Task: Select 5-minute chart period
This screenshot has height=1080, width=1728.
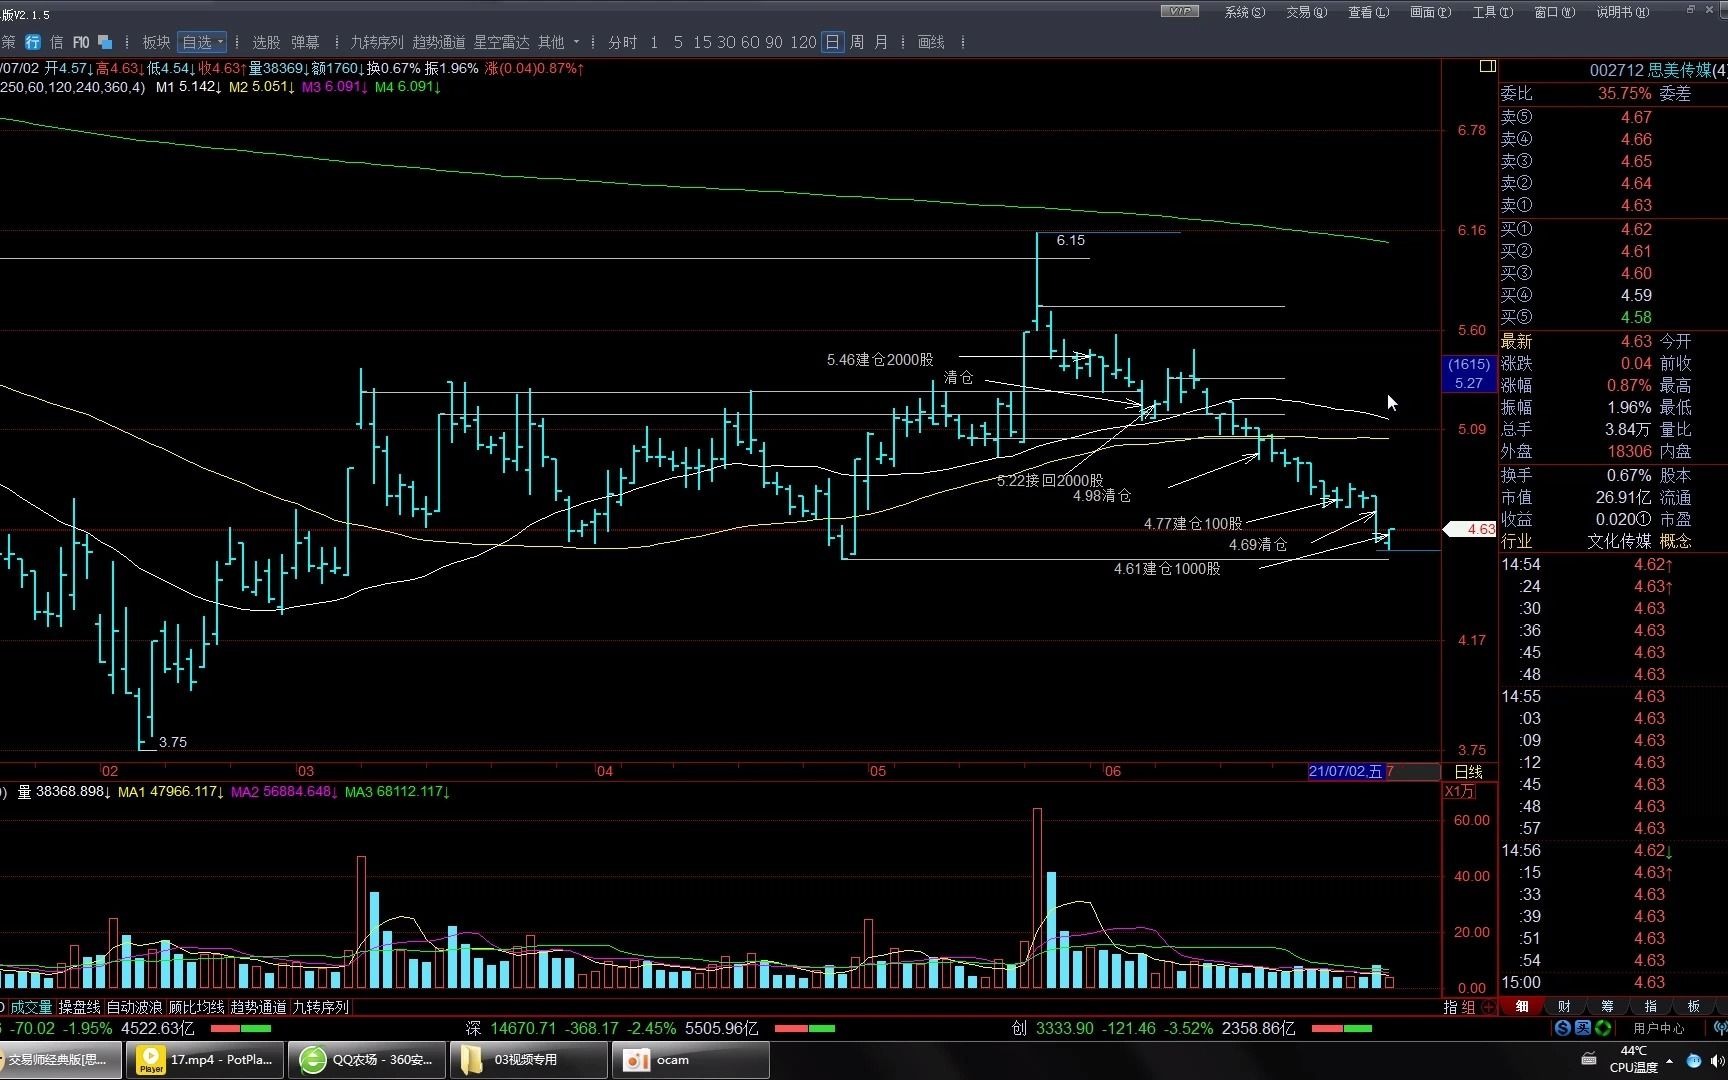Action: point(678,42)
